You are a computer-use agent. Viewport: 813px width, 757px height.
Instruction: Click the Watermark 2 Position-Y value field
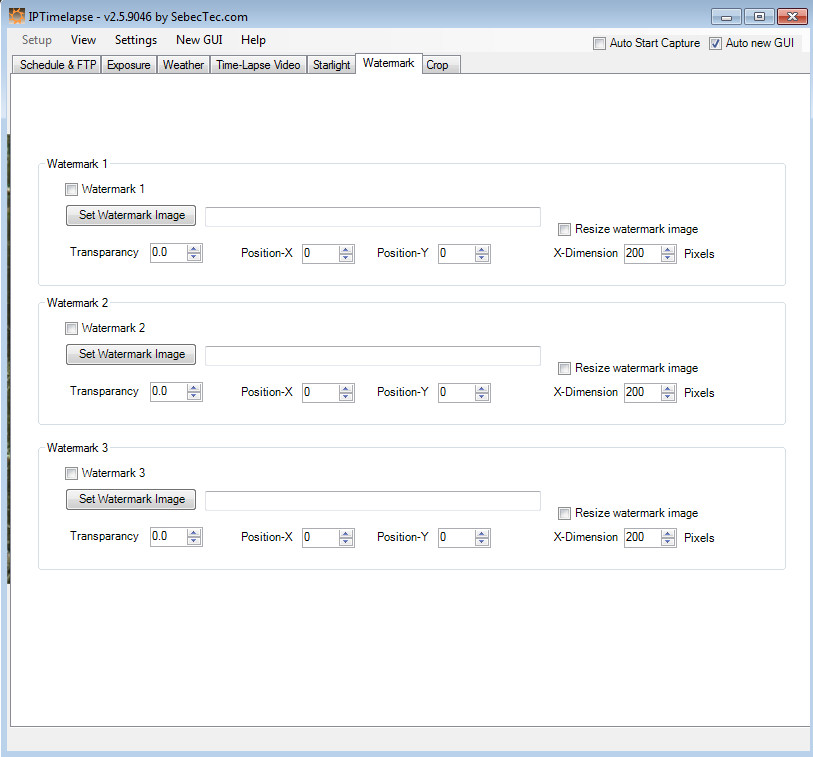click(x=456, y=393)
